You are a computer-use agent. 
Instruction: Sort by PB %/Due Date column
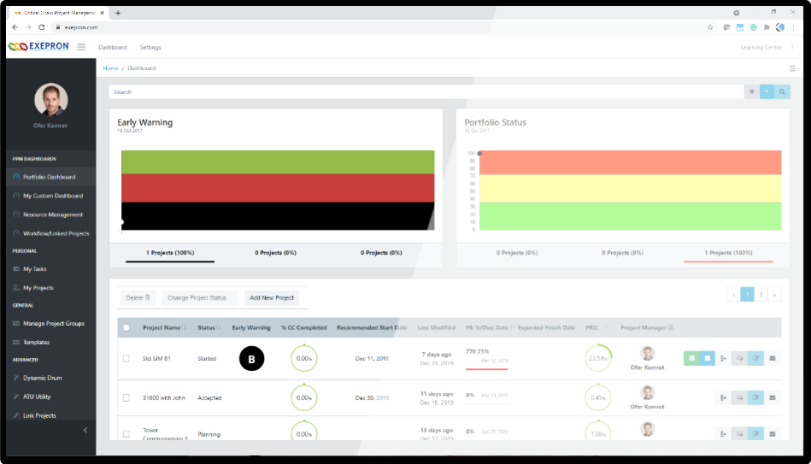click(490, 327)
